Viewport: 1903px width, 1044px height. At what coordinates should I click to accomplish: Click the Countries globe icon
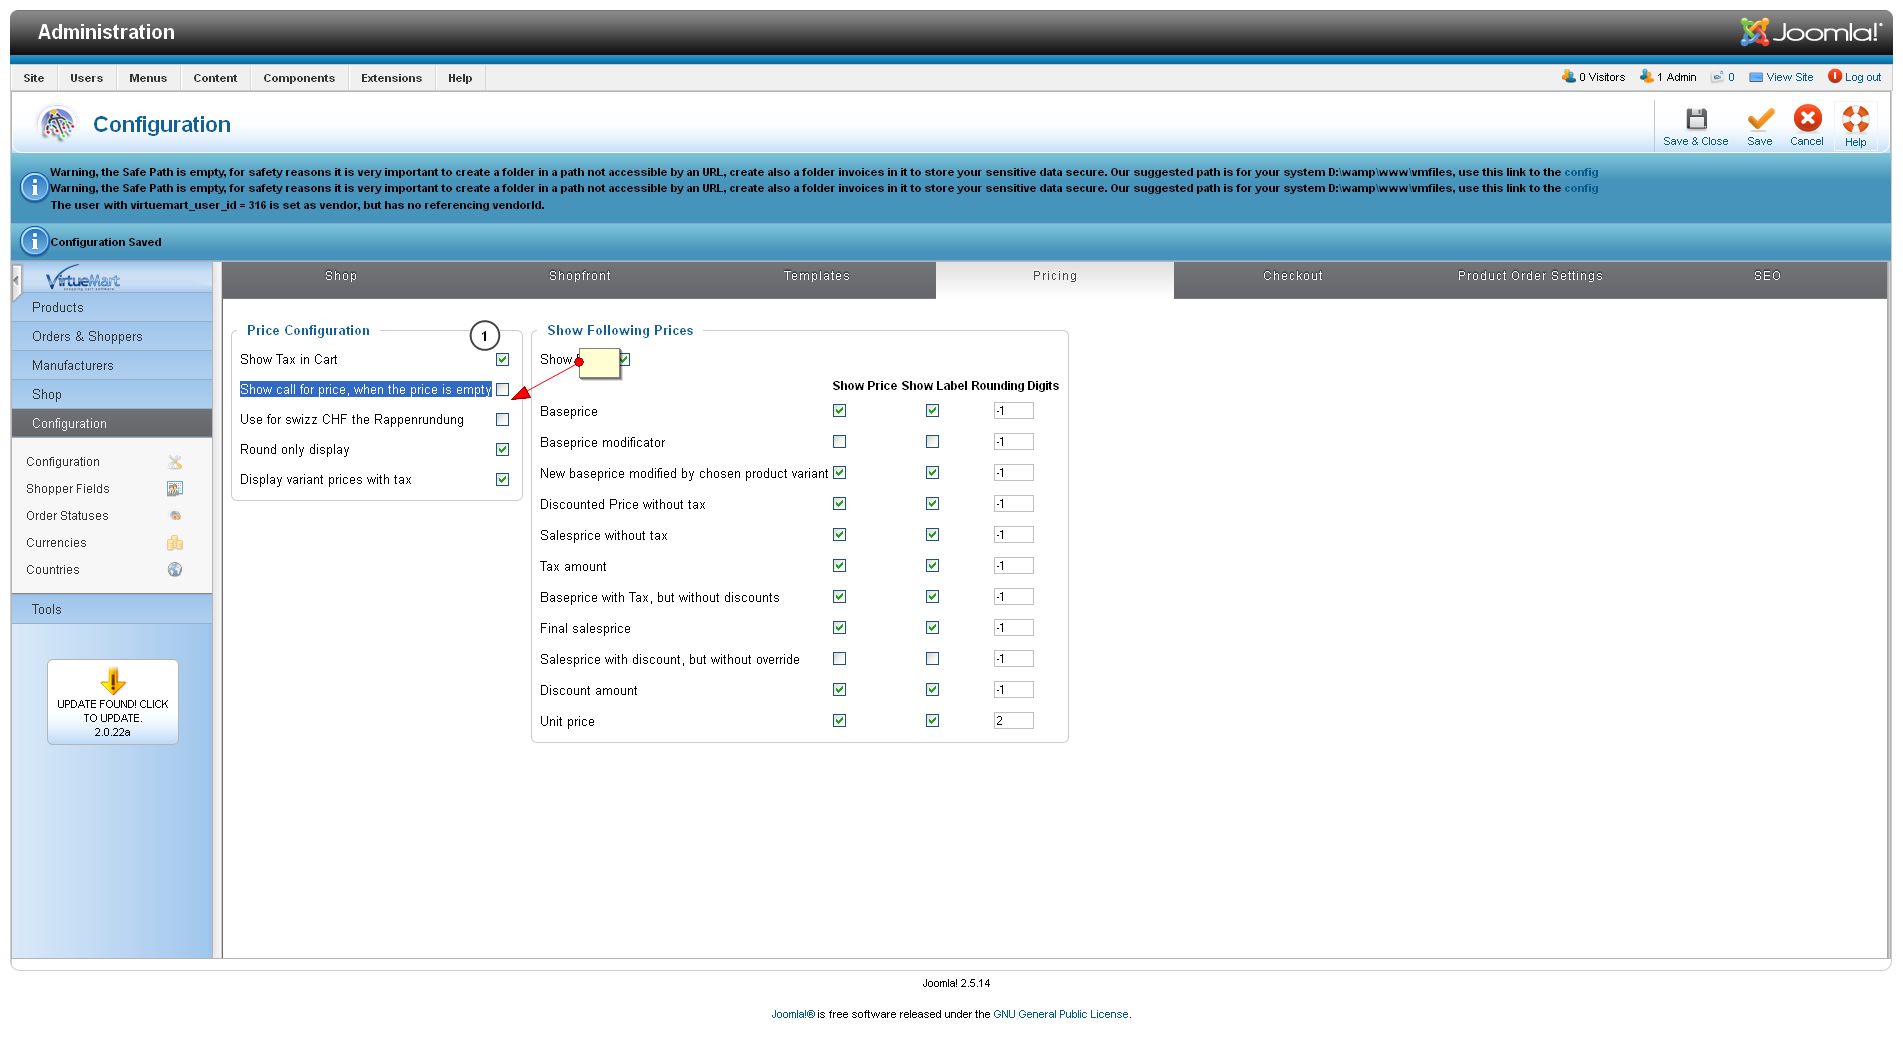point(175,570)
